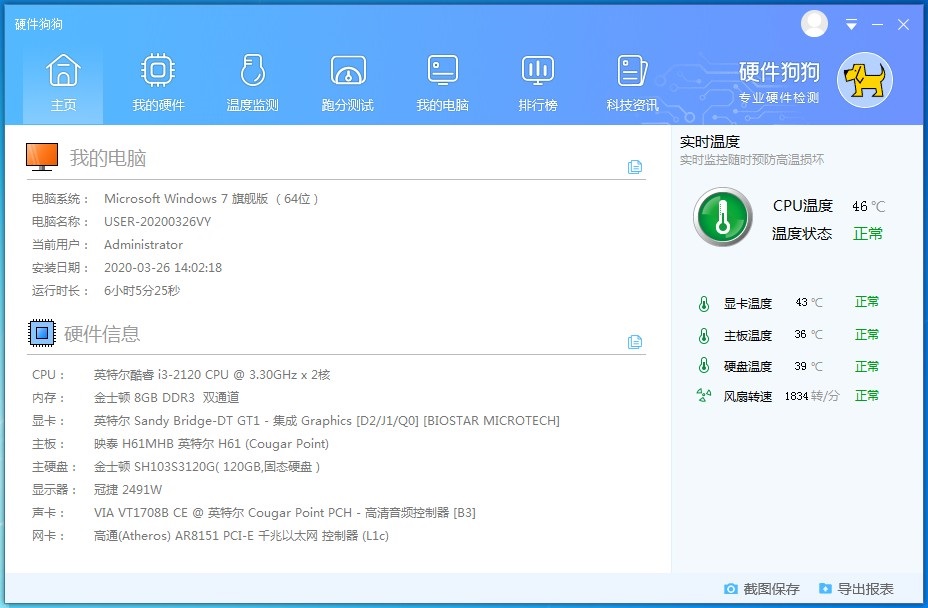Click the orange monitor icon beside 我的电脑
The image size is (928, 608).
[x=42, y=157]
